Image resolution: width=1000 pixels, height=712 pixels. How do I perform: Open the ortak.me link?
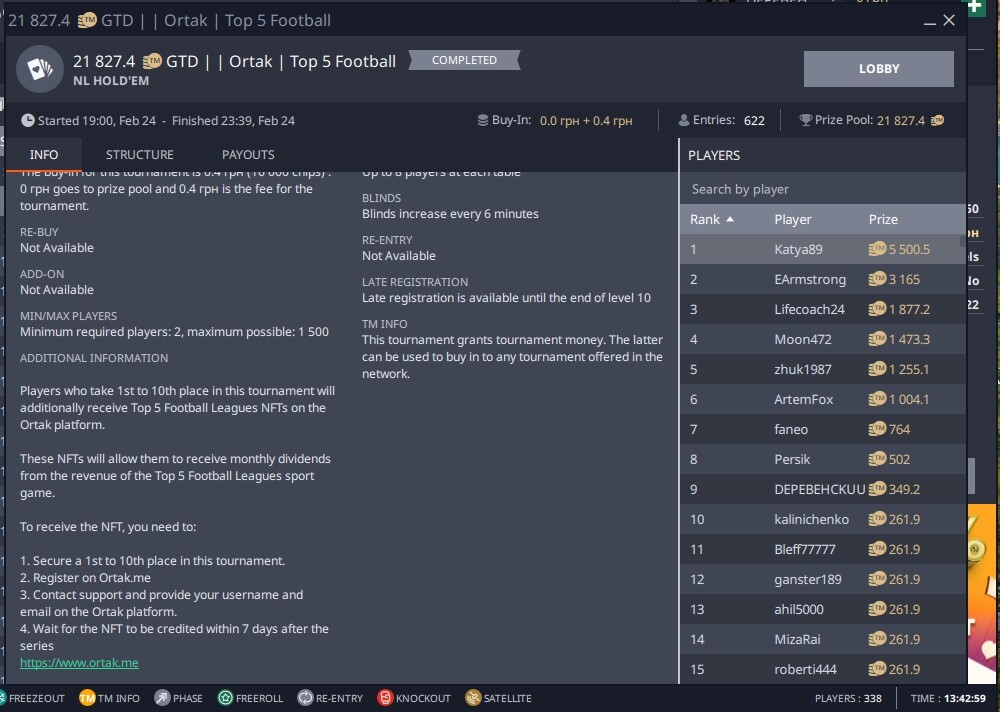click(x=79, y=662)
